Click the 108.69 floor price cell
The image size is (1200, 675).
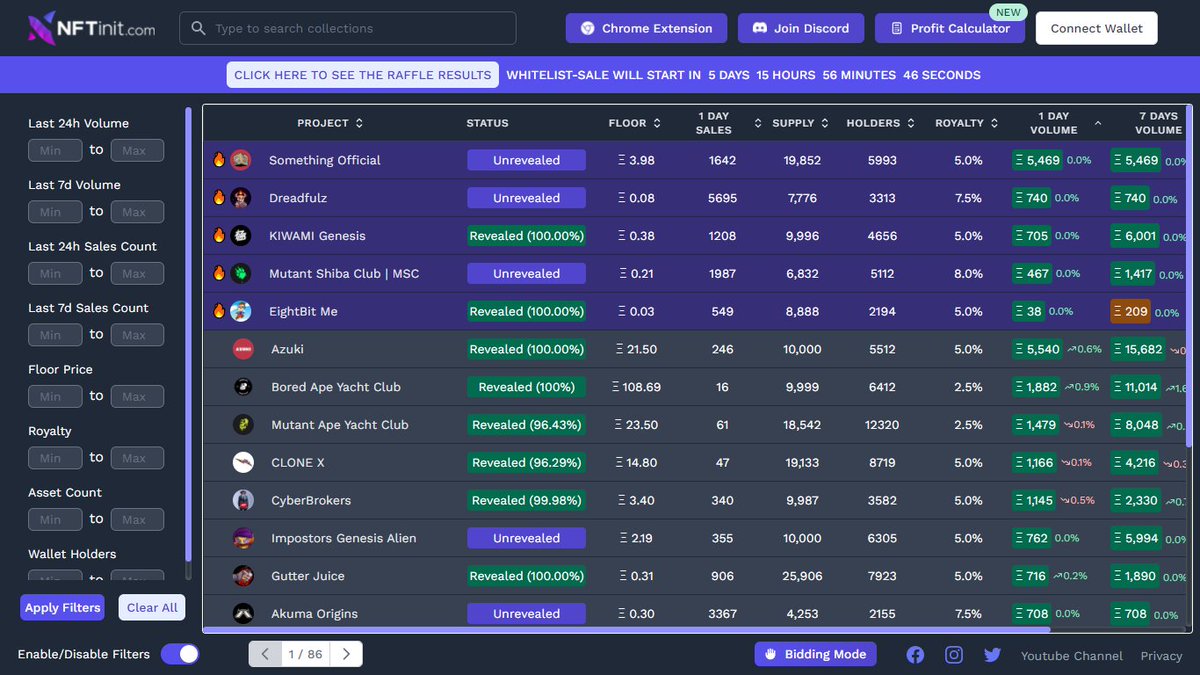pos(636,387)
